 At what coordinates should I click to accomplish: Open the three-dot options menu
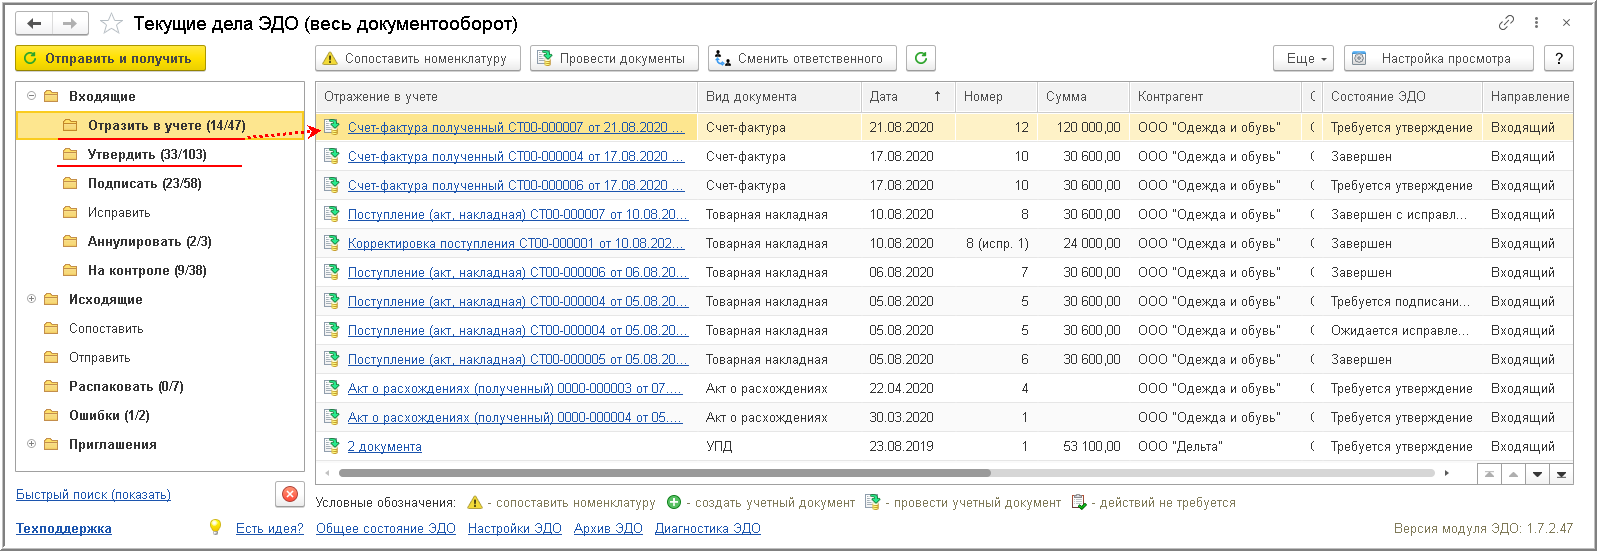tap(1536, 22)
